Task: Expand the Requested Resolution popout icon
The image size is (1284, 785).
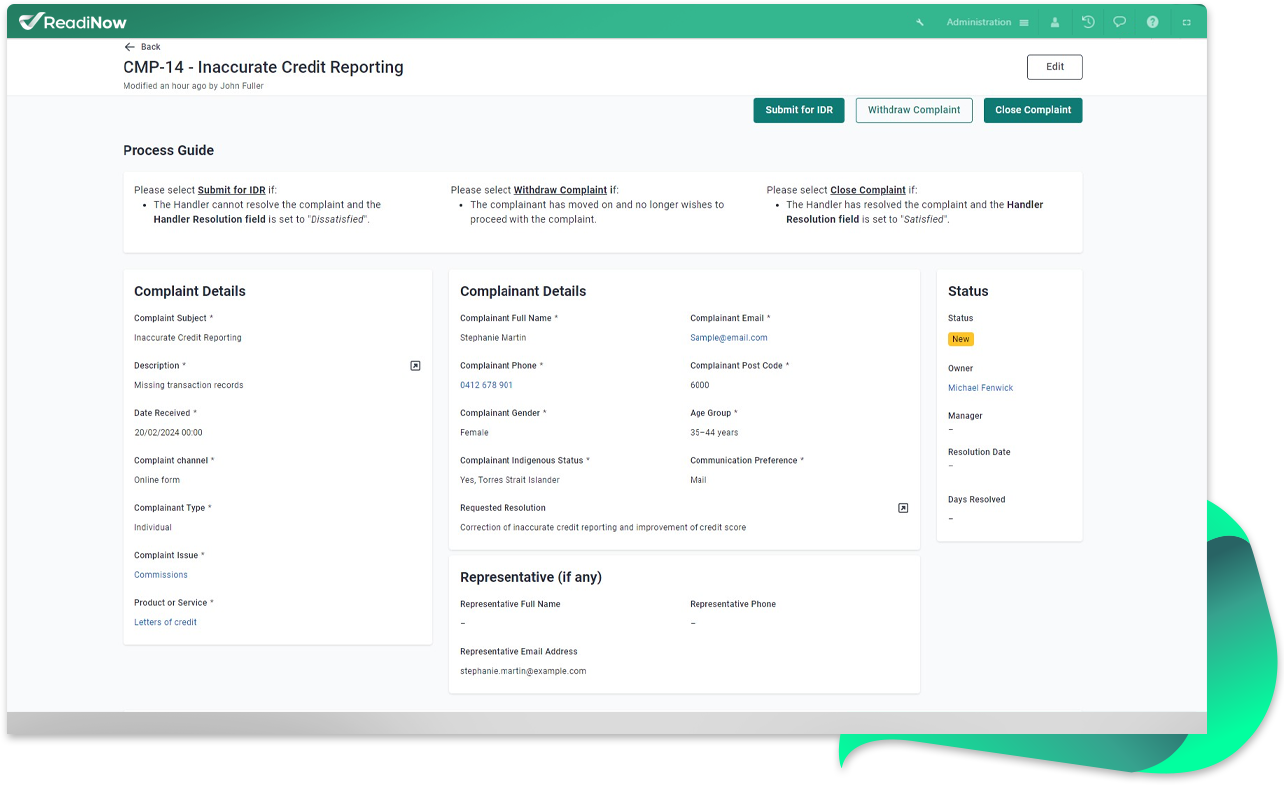Action: click(903, 508)
